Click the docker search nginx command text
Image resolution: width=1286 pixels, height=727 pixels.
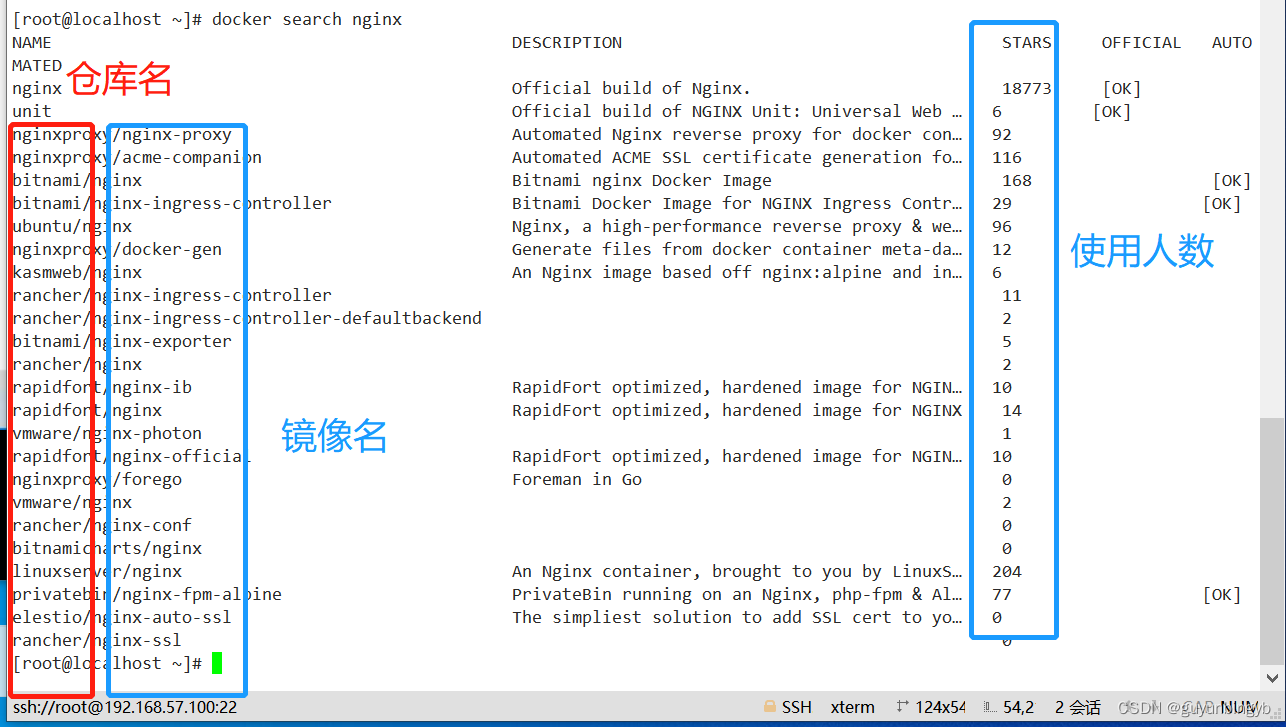pyautogui.click(x=307, y=19)
